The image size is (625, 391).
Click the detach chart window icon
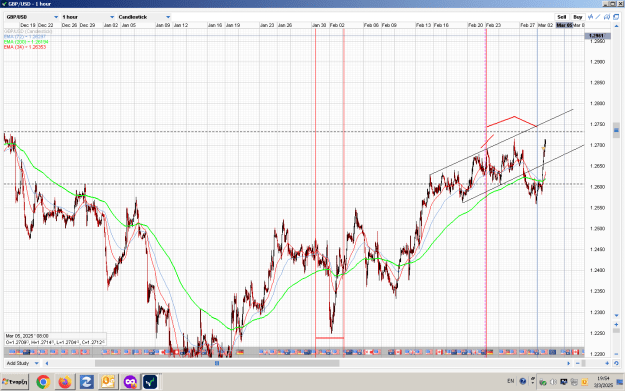pyautogui.click(x=616, y=17)
